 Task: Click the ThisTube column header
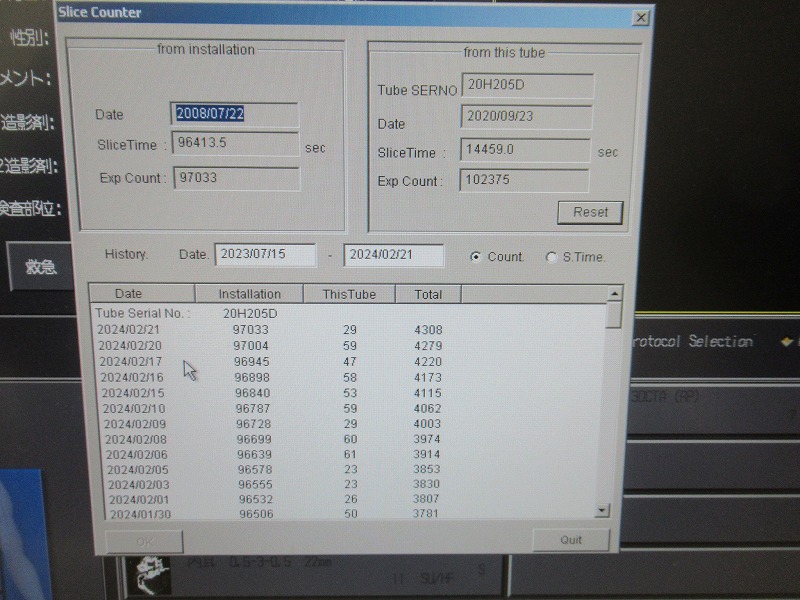point(349,294)
